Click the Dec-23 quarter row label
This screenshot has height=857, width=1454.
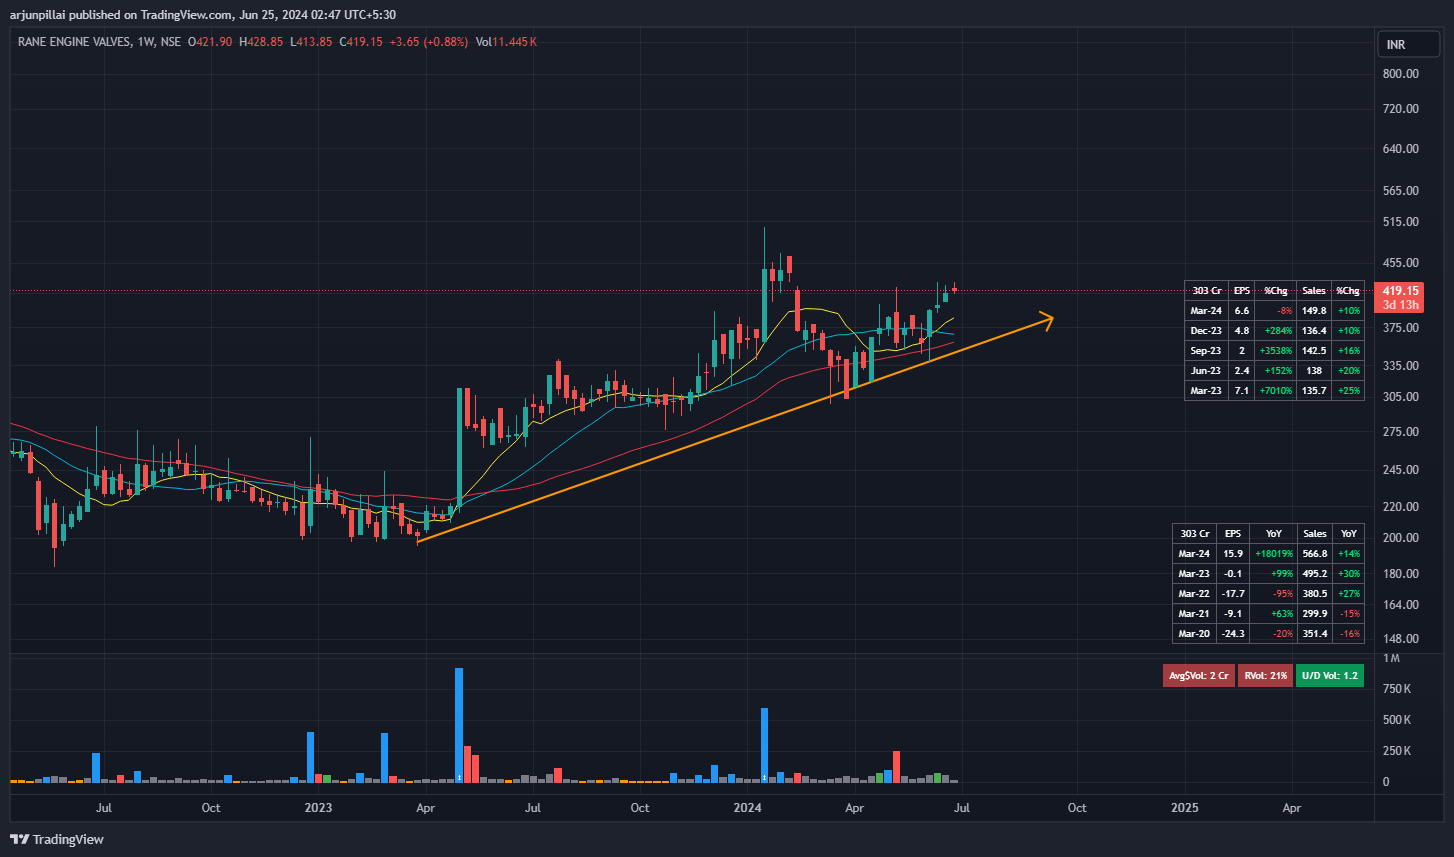click(1206, 331)
